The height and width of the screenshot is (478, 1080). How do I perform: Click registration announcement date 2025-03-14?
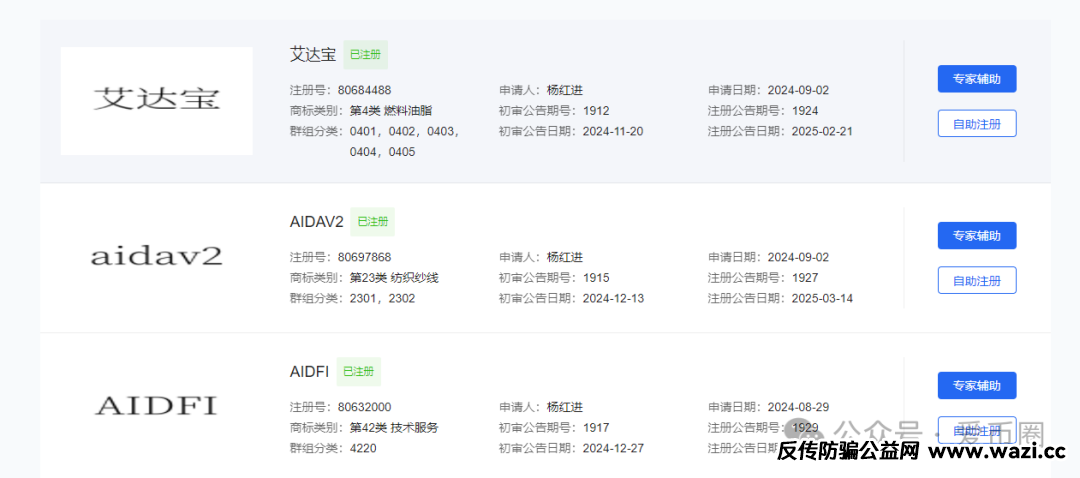(822, 299)
